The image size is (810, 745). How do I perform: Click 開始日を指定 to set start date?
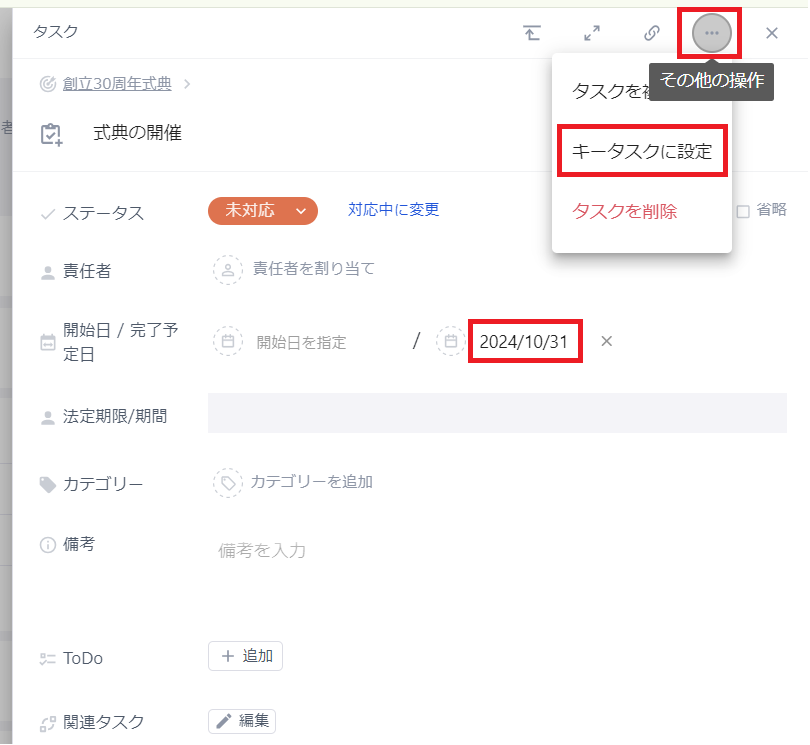301,342
